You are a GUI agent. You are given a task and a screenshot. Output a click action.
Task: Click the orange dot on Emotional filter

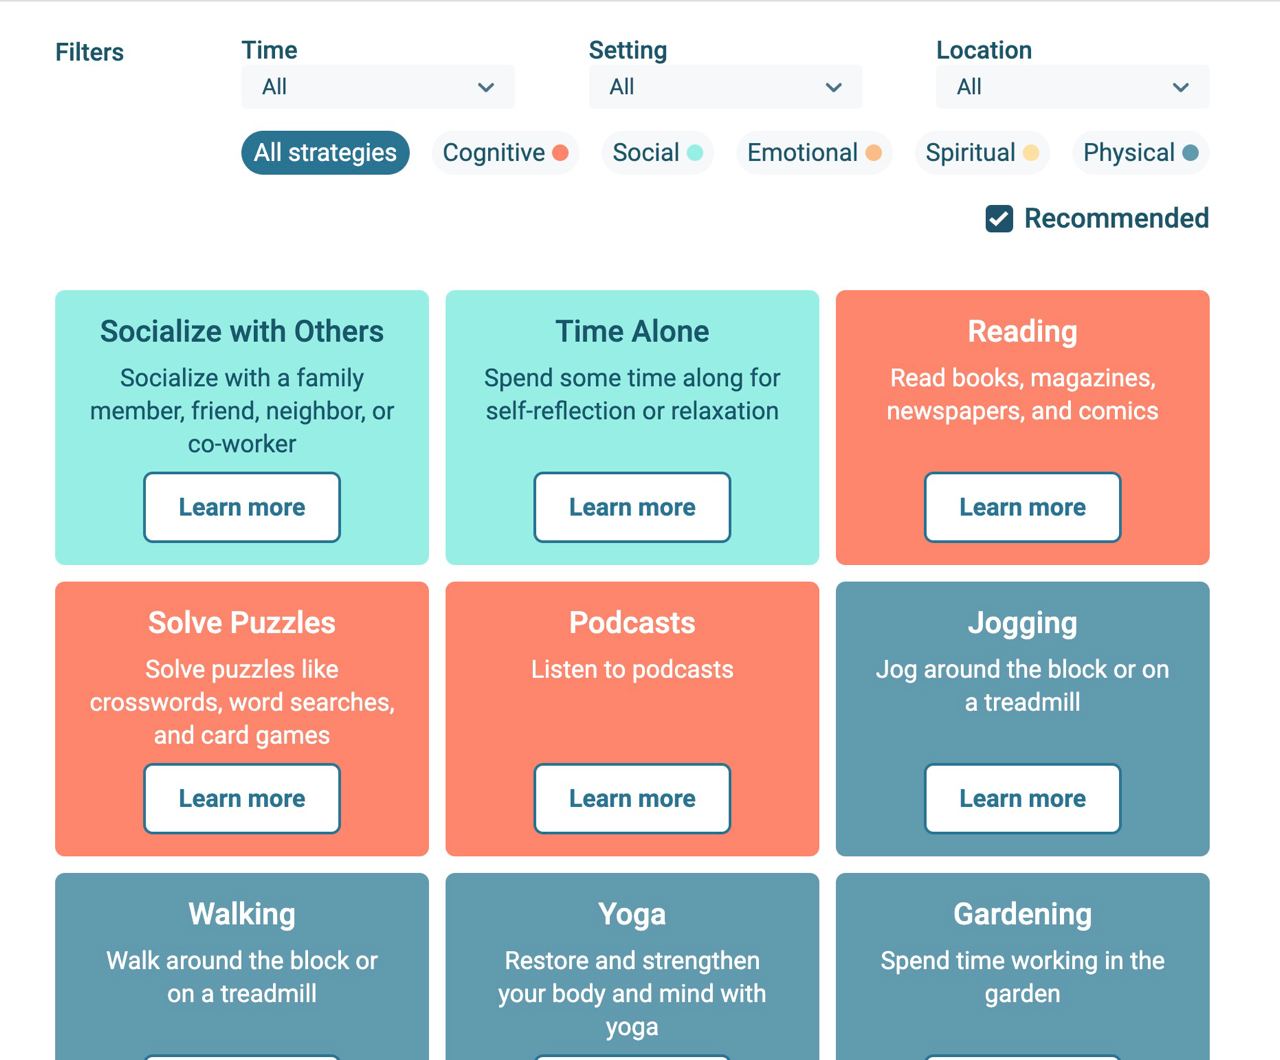[x=873, y=153]
